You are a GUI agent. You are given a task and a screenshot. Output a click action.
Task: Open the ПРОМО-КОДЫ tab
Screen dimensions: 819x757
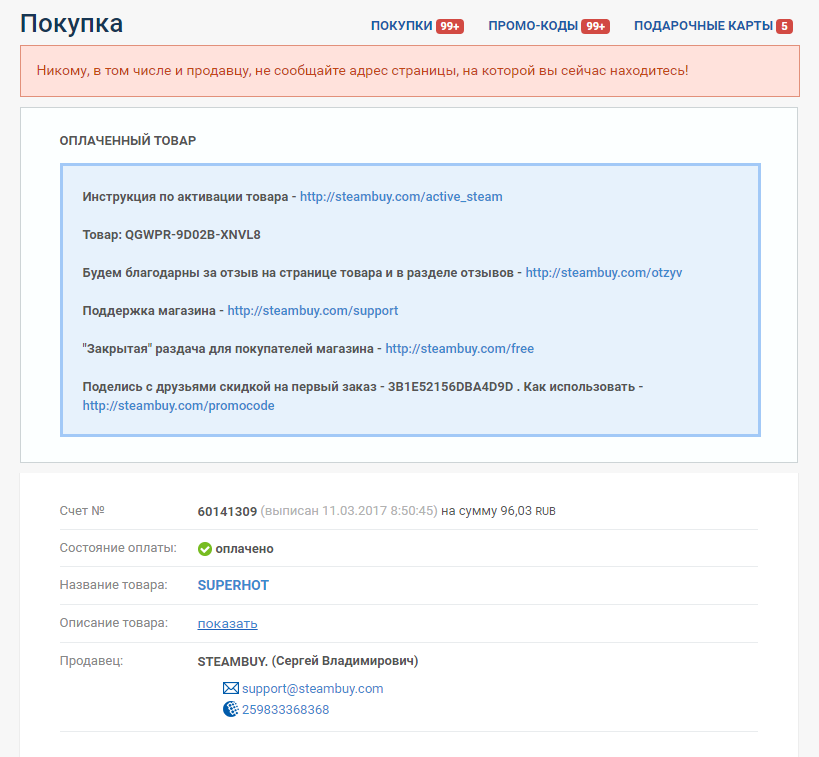[x=533, y=26]
